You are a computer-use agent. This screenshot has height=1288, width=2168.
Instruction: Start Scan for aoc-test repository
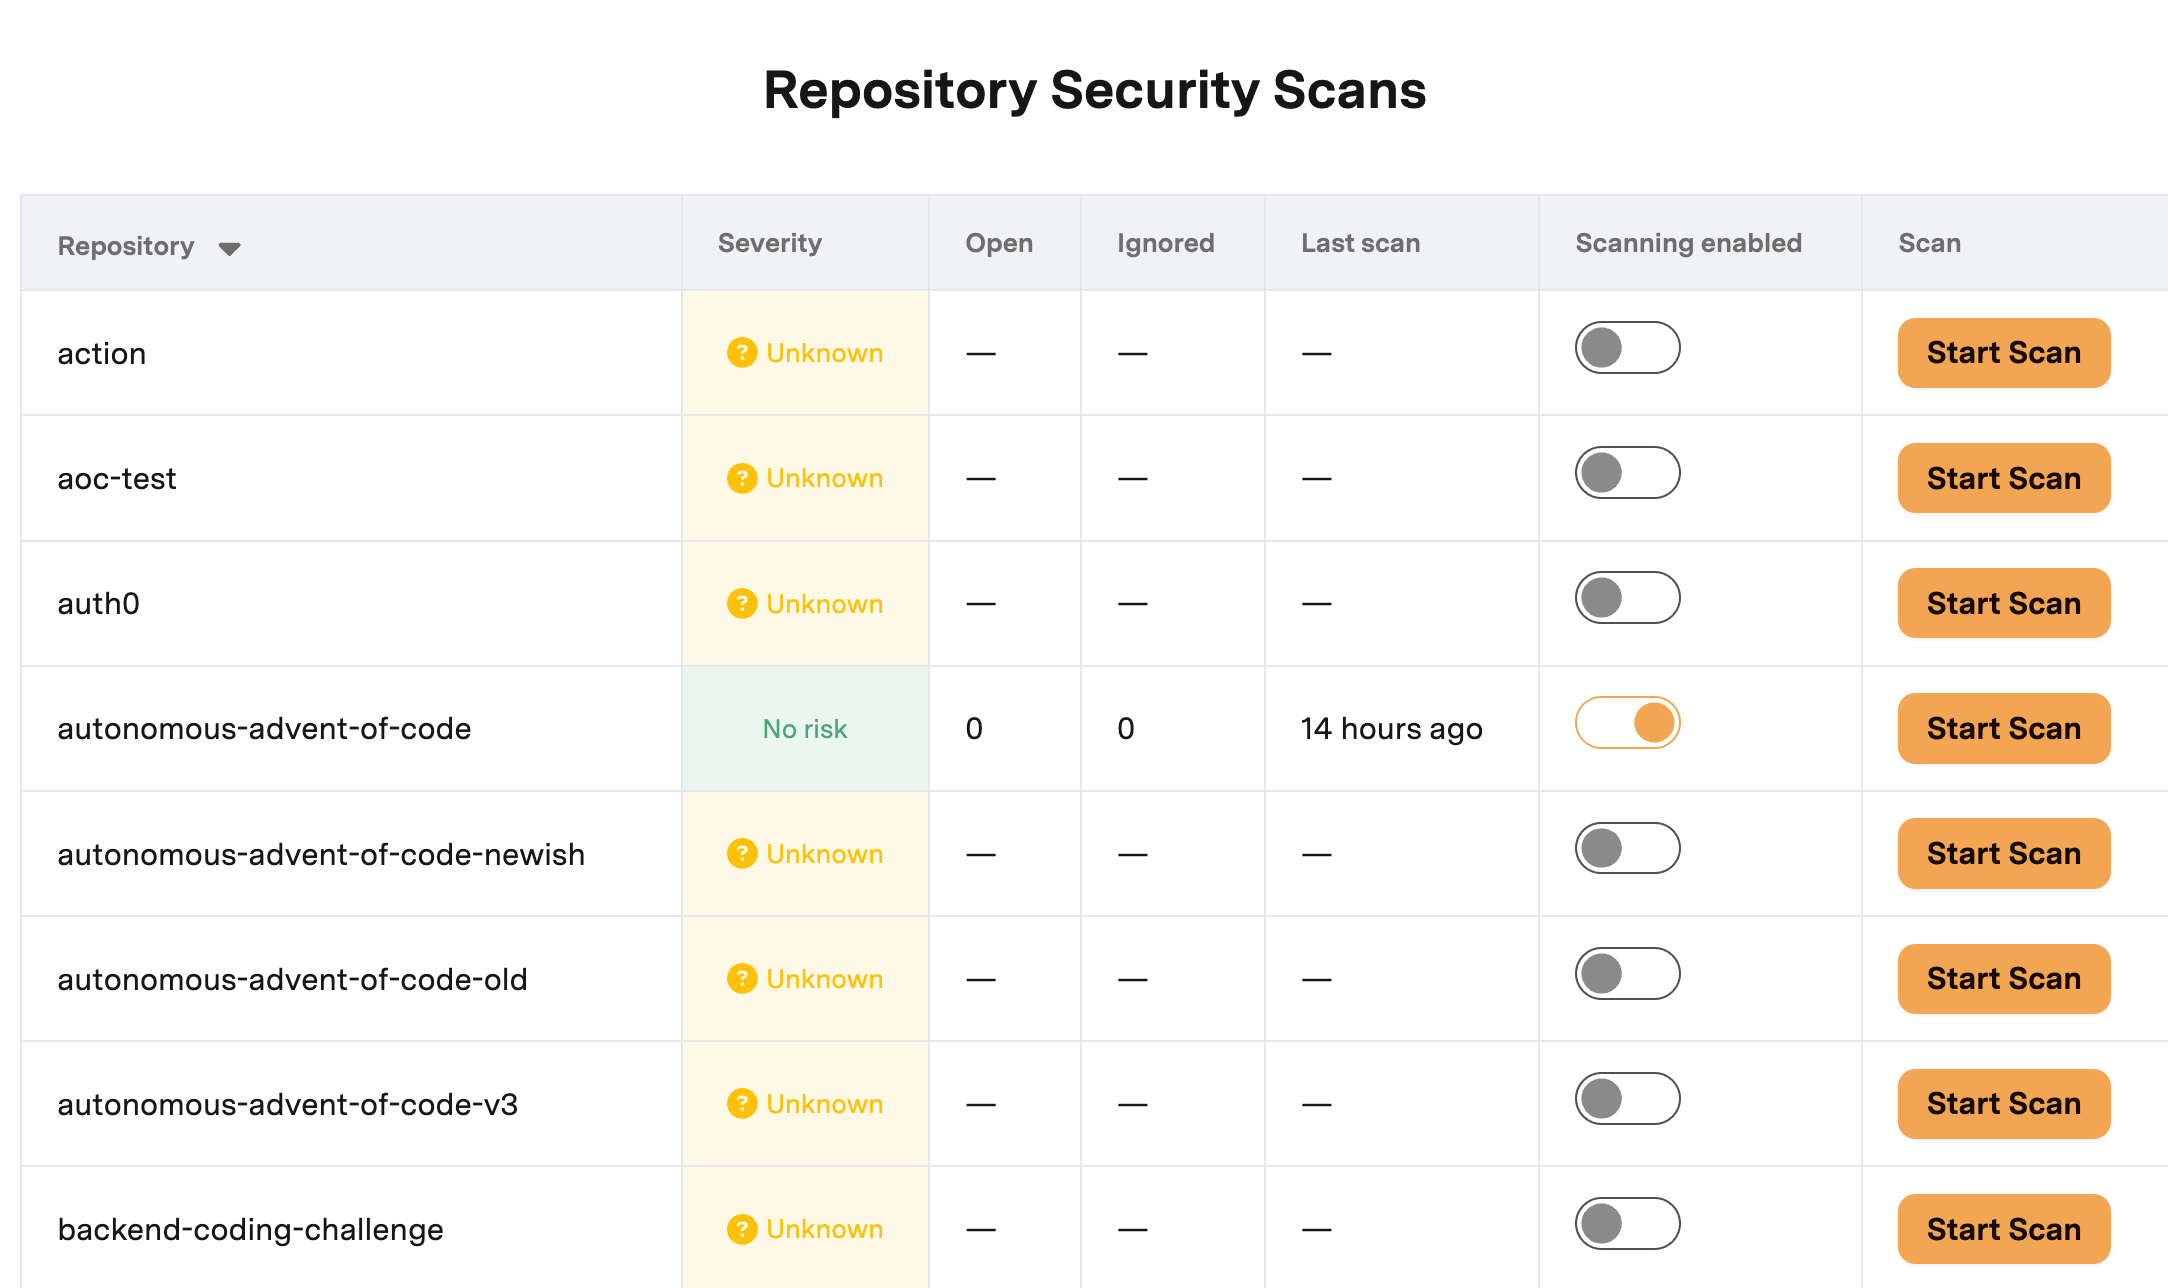tap(2003, 478)
